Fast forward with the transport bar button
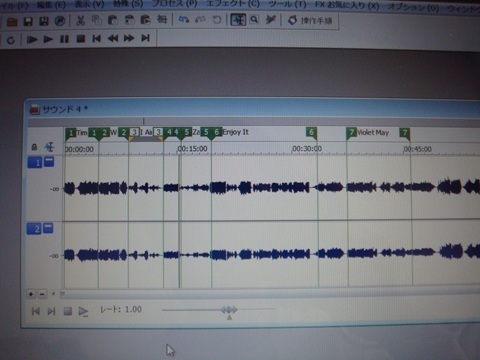This screenshot has width=480, height=360. click(129, 38)
